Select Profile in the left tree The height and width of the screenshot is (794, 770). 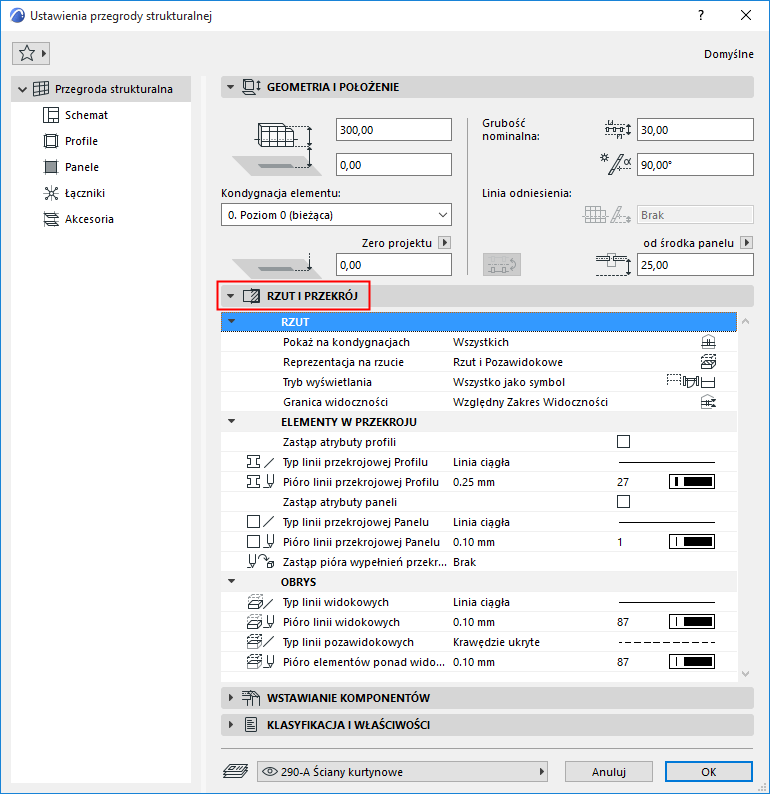tap(81, 141)
